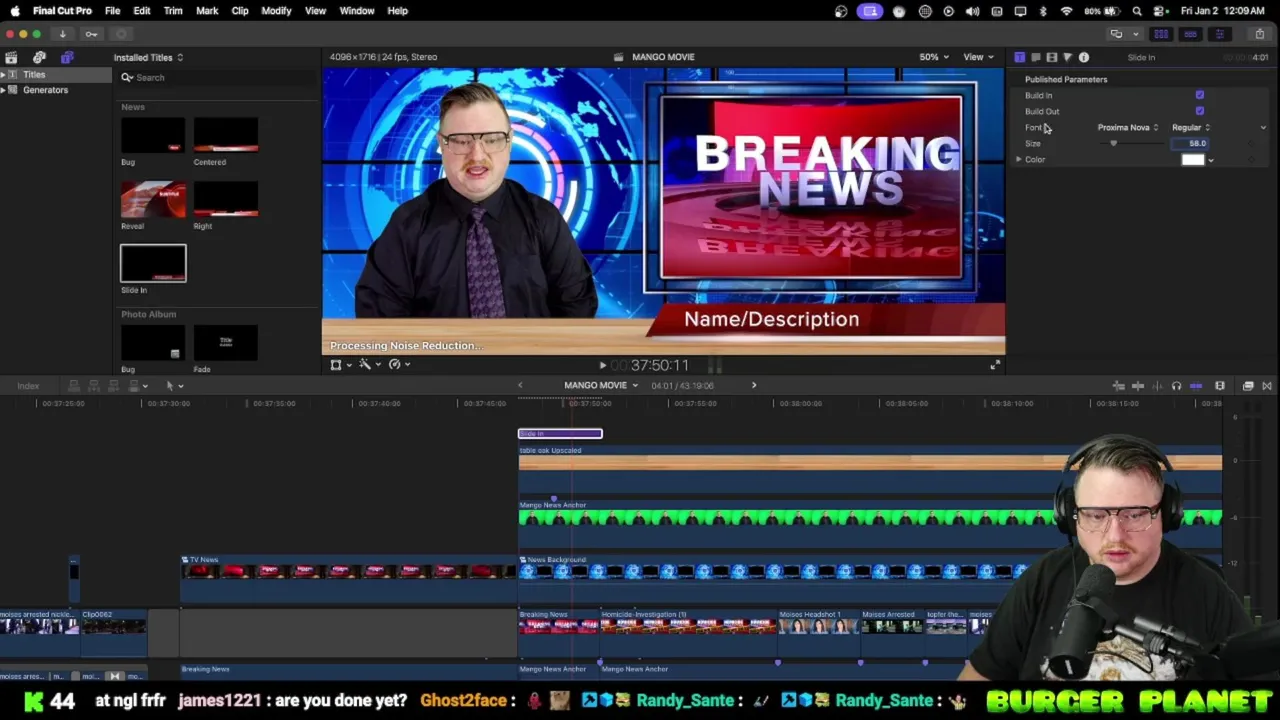Expand the Titles category in sidebar
This screenshot has width=1280, height=720.
(4, 75)
